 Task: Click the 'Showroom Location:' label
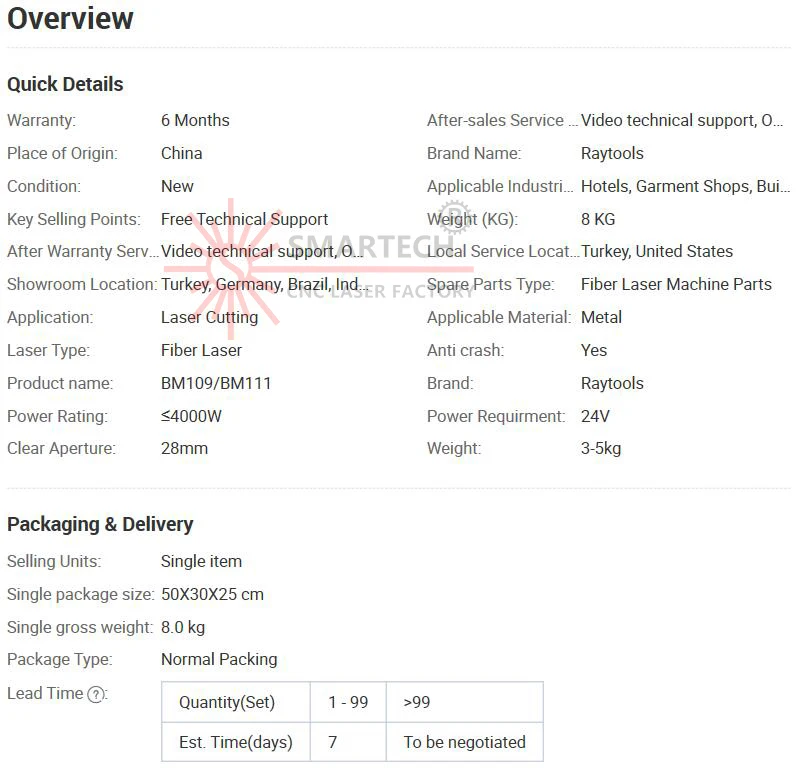pyautogui.click(x=82, y=285)
